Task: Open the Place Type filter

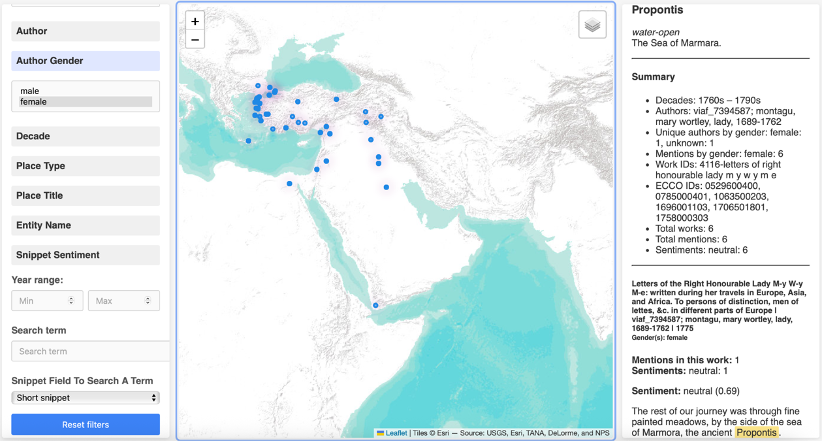Action: point(85,166)
